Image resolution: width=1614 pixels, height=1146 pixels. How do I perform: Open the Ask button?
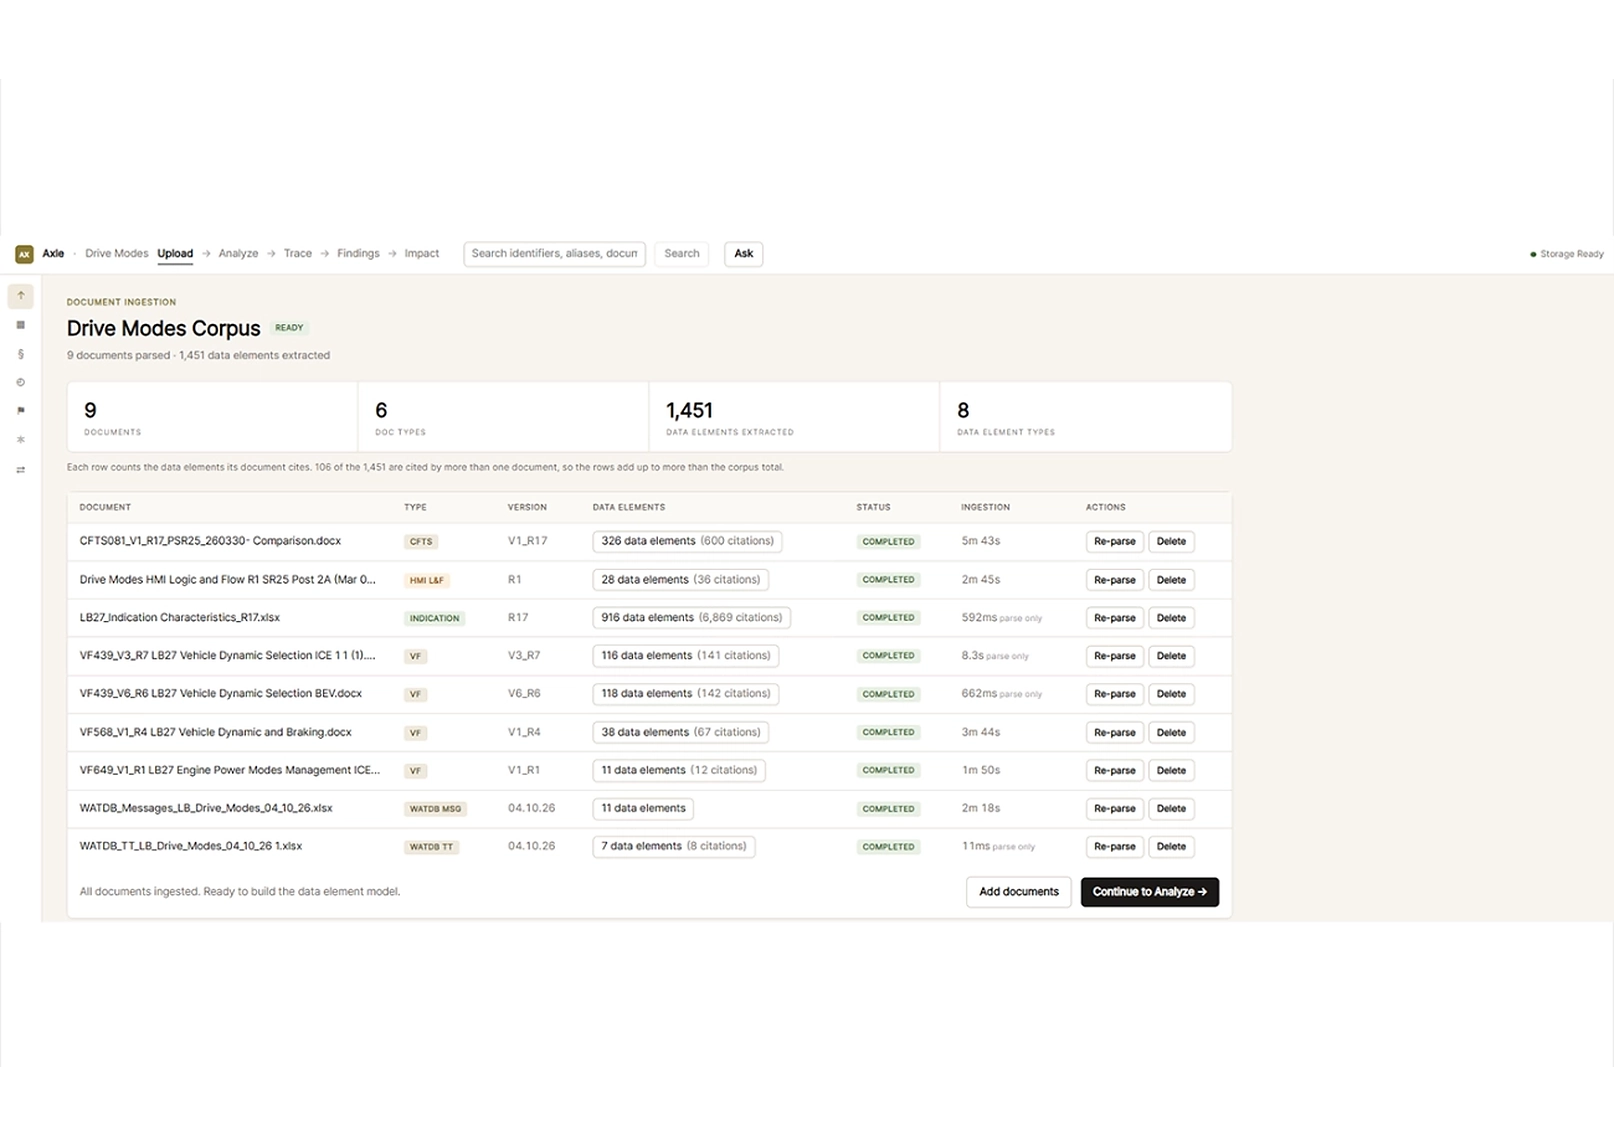point(744,254)
